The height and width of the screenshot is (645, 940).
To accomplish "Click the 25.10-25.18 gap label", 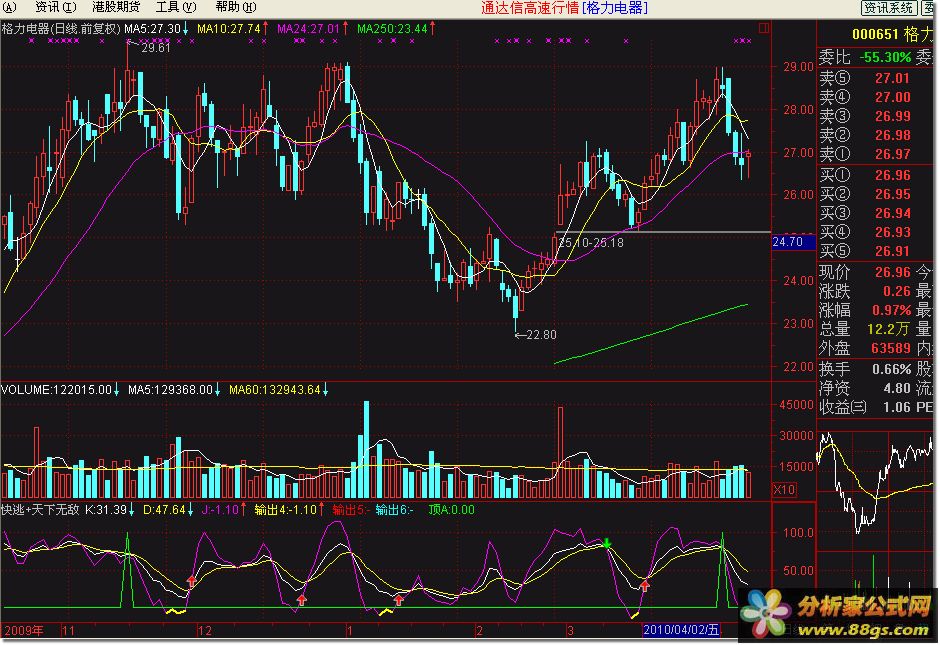I will [591, 243].
